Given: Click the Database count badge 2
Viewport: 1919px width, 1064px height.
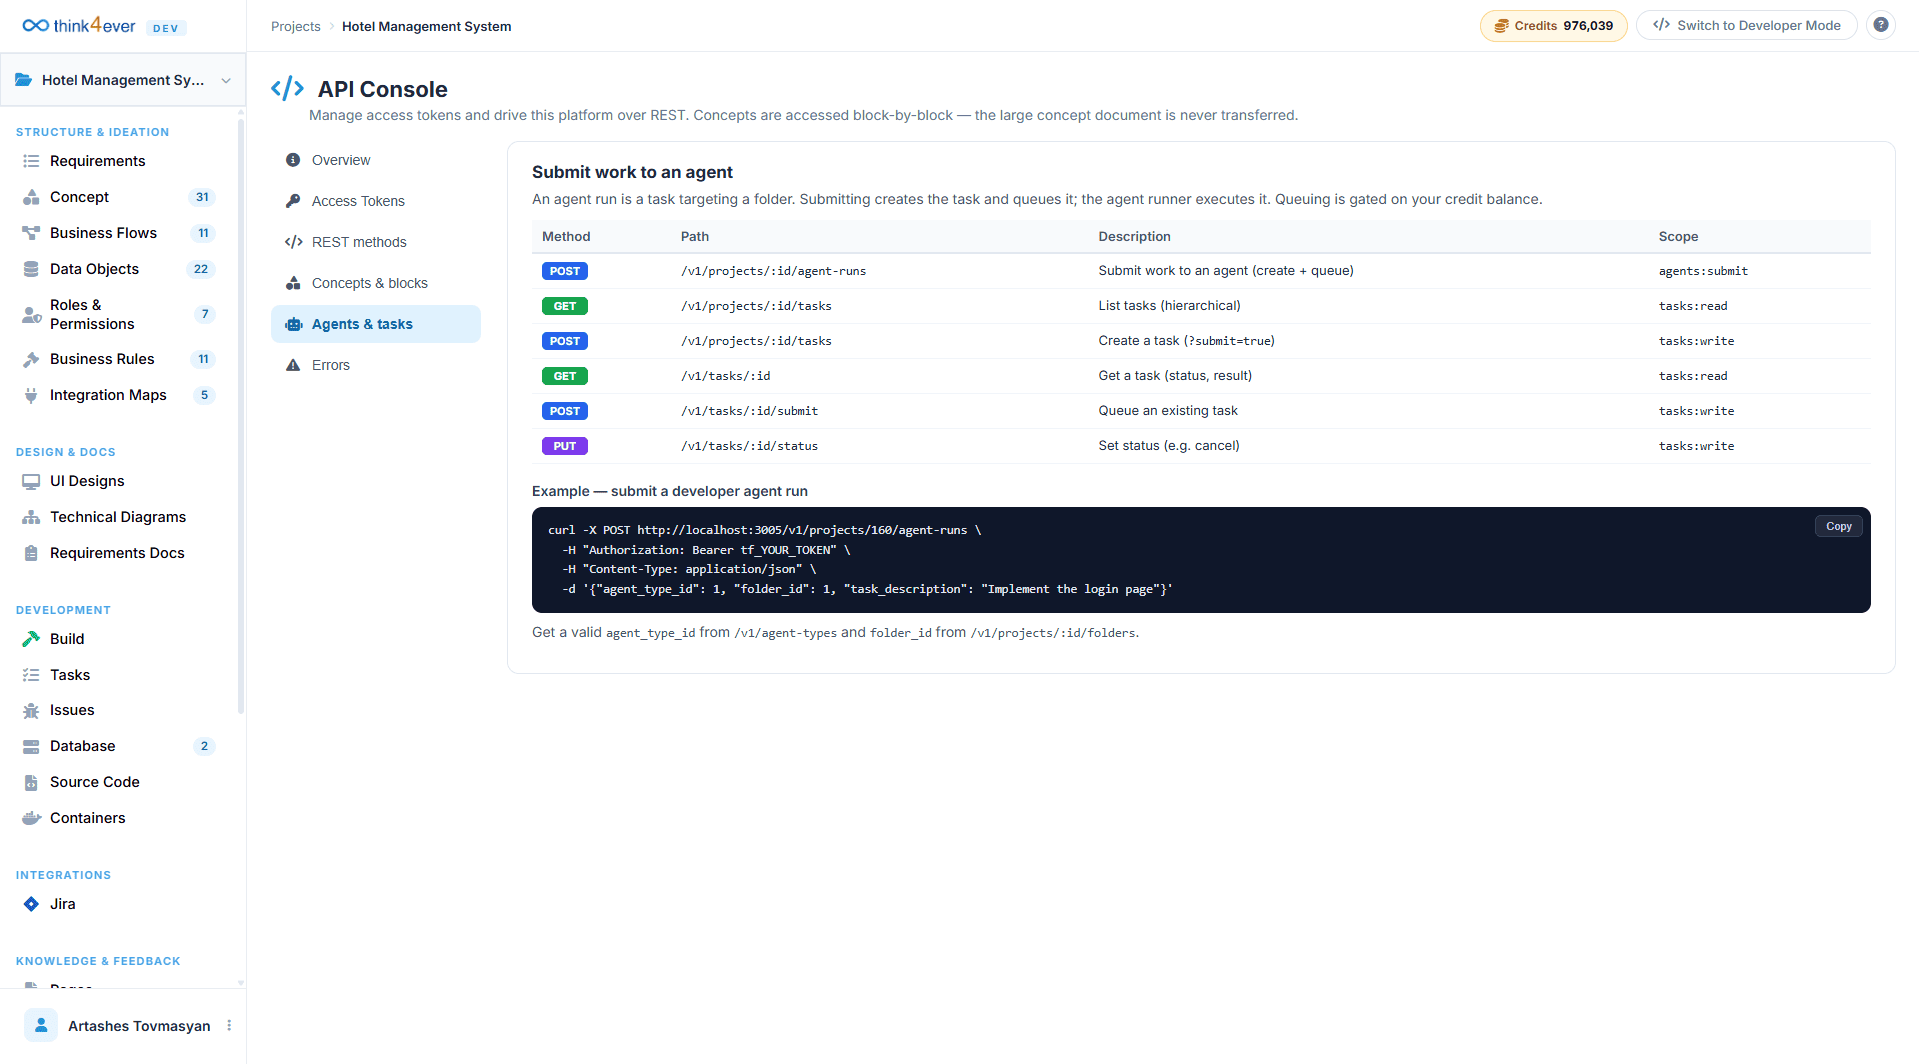Looking at the screenshot, I should 204,746.
